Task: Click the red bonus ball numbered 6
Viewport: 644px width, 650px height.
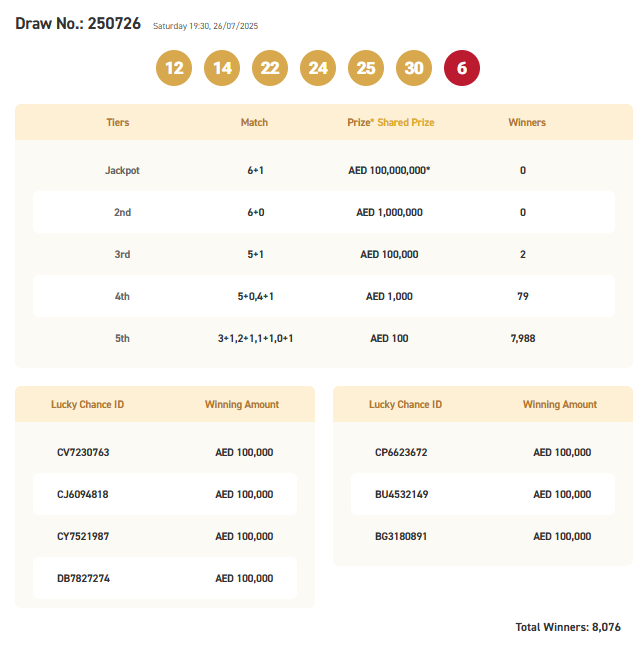Action: pos(462,68)
